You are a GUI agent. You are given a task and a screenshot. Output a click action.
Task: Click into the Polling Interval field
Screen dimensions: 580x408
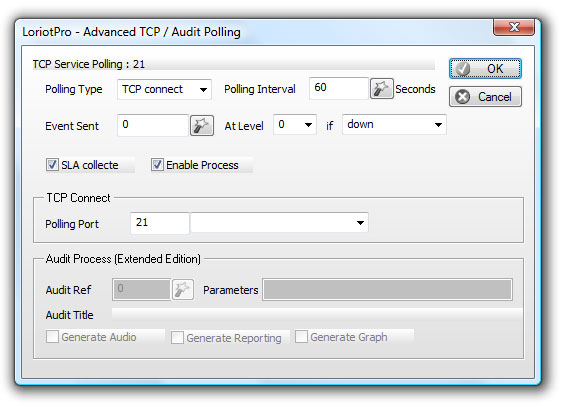click(339, 88)
